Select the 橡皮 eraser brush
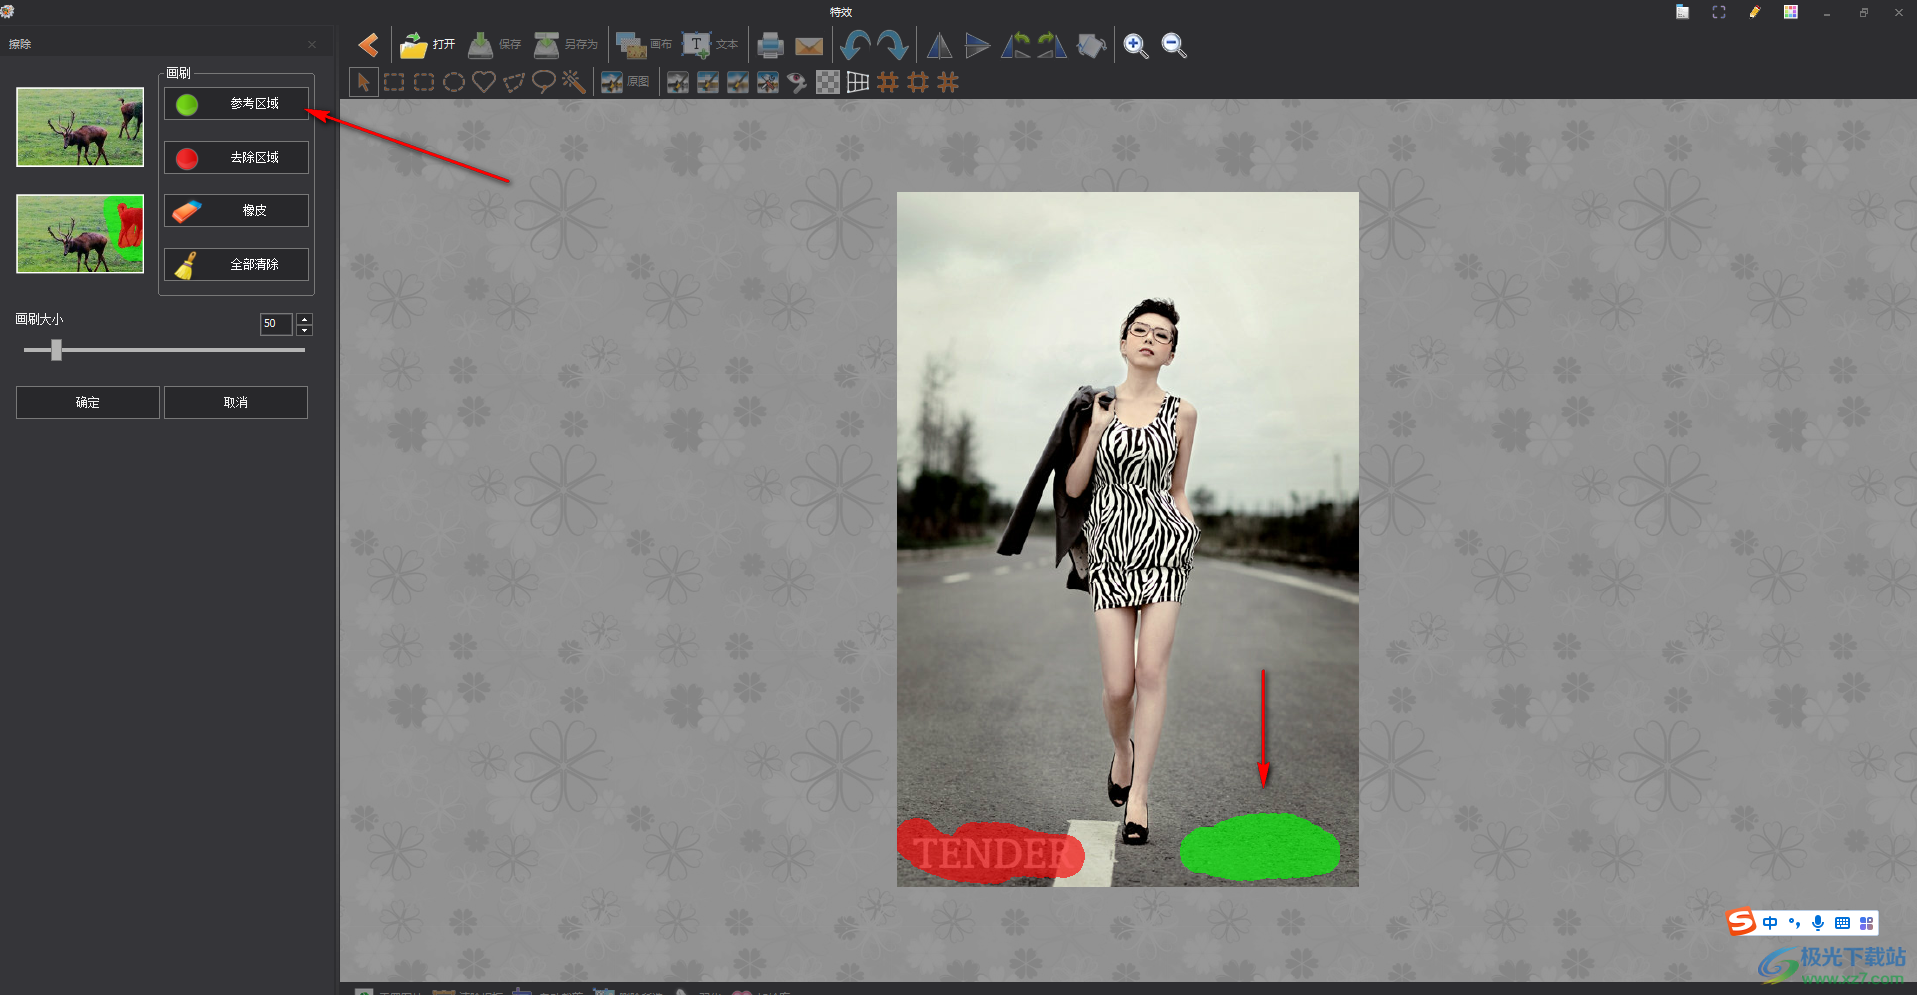Image resolution: width=1917 pixels, height=995 pixels. click(x=236, y=211)
